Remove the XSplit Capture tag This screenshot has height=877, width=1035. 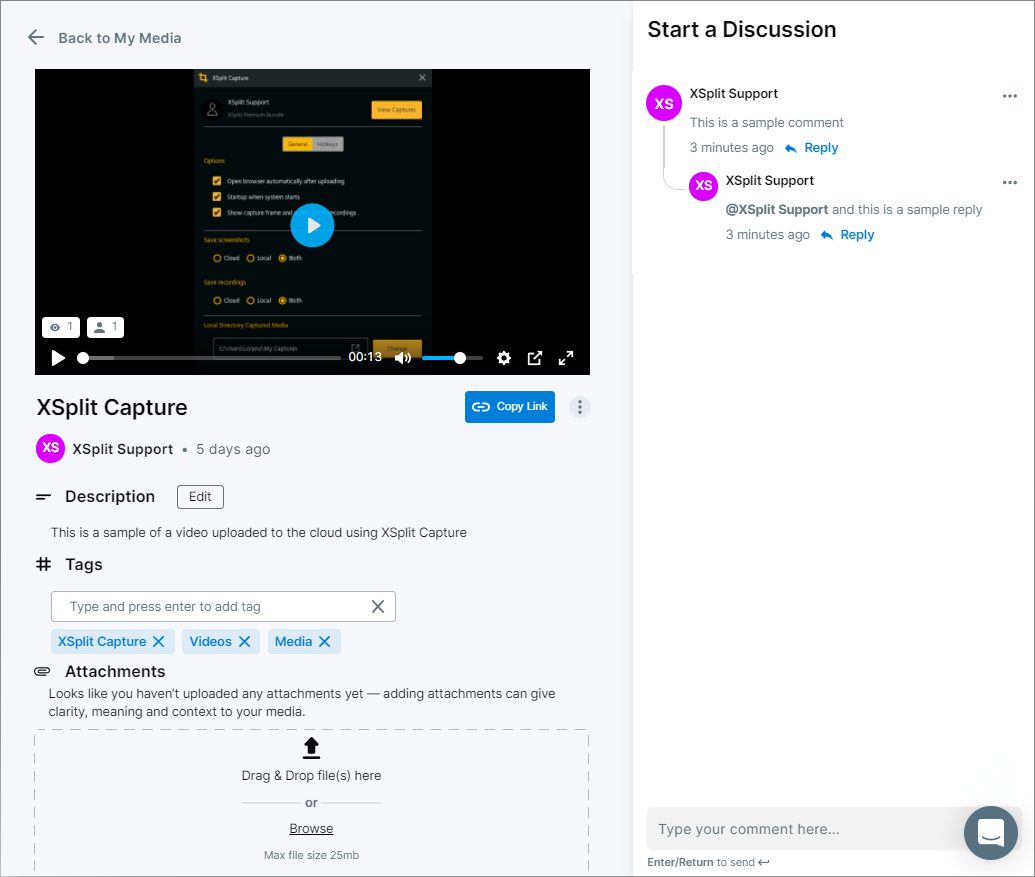[x=158, y=641]
